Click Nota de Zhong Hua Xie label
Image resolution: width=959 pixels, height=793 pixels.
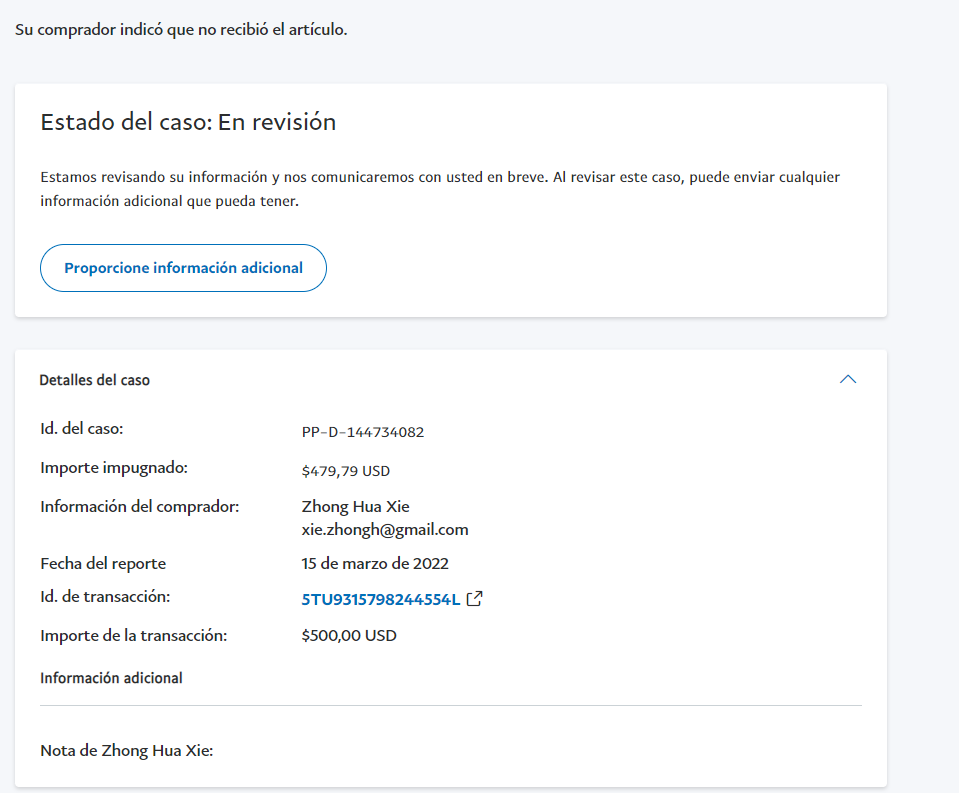[x=127, y=751]
